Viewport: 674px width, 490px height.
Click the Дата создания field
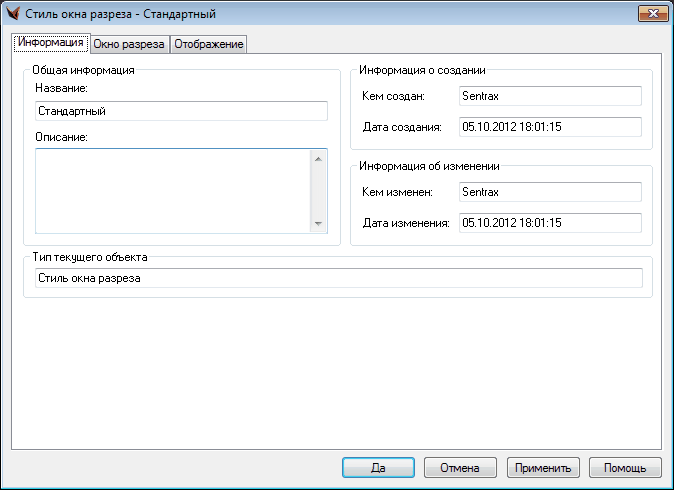549,127
